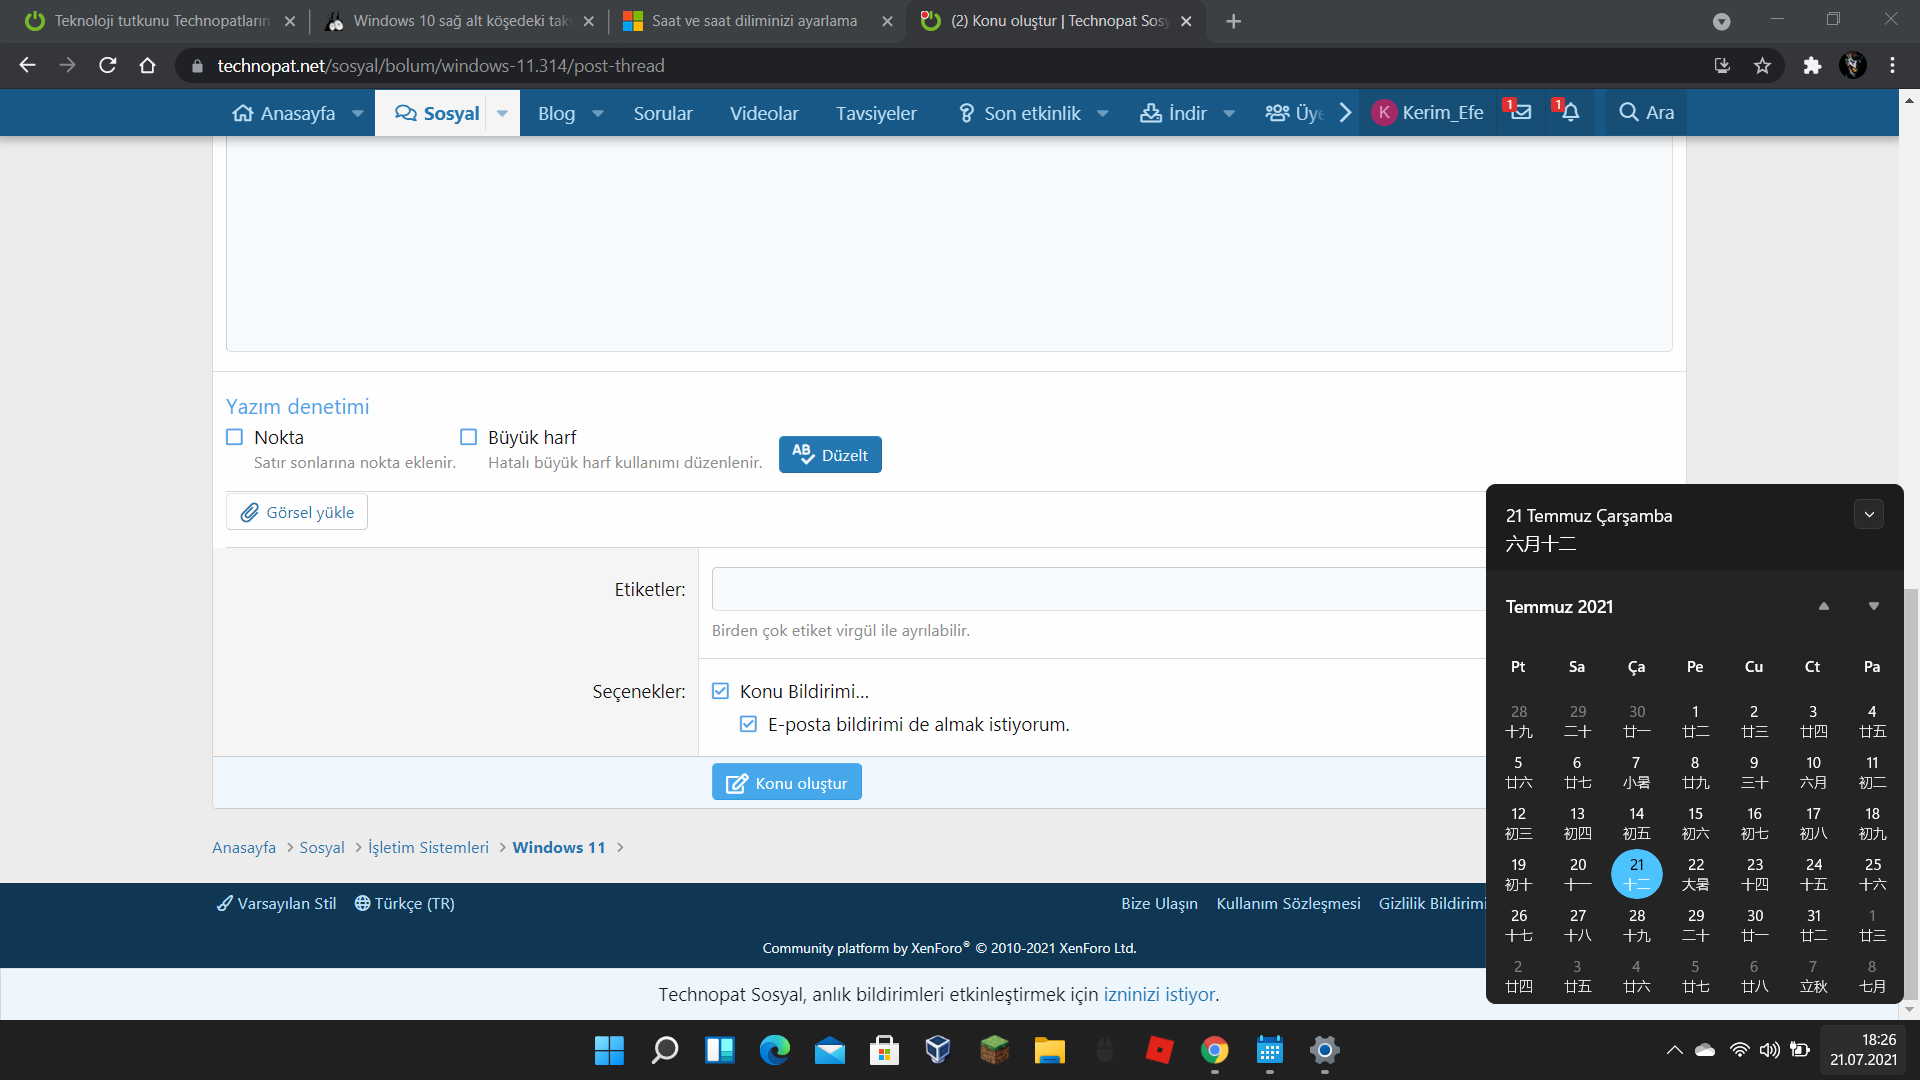Bookmark page with the star icon
Screen dimensions: 1920x1080
[x=1762, y=66]
